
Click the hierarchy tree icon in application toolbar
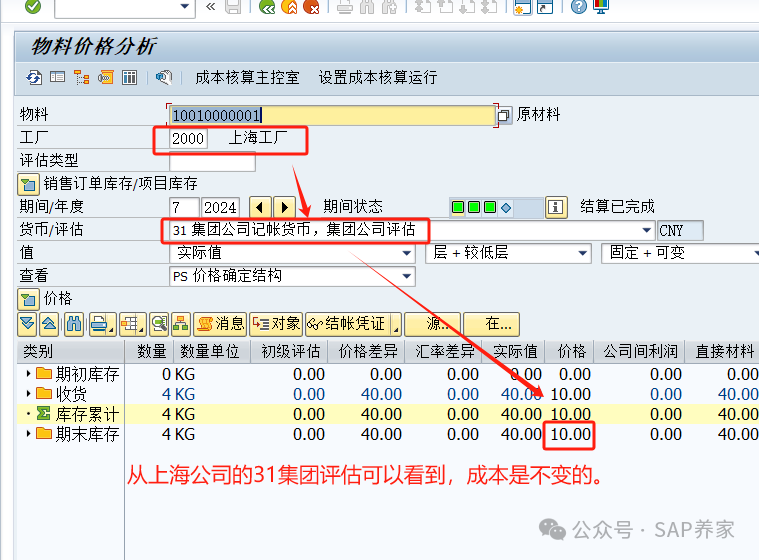pyautogui.click(x=81, y=77)
